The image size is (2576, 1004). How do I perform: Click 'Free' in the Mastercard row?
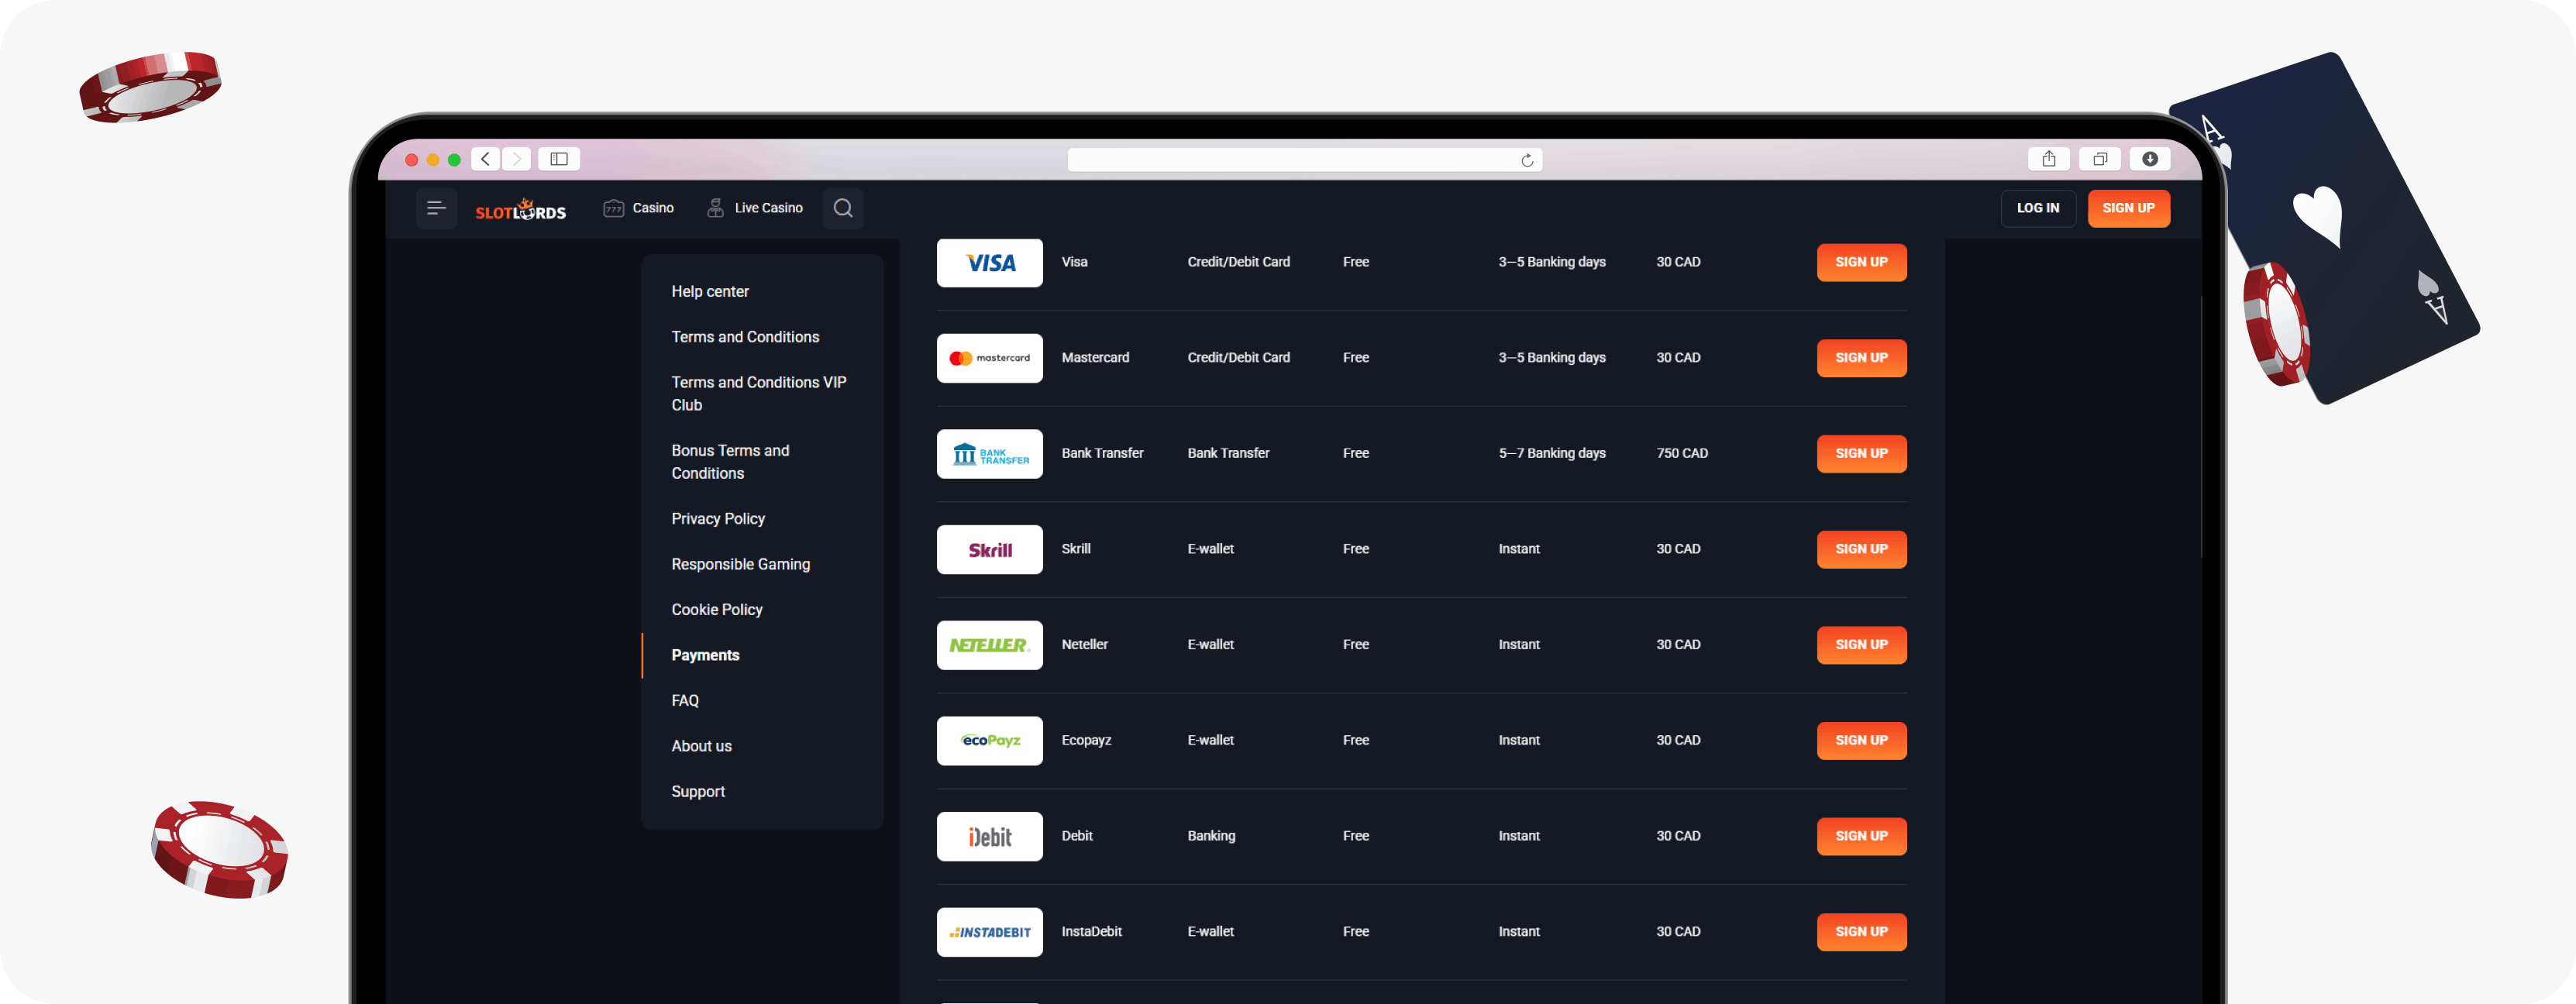click(x=1356, y=358)
